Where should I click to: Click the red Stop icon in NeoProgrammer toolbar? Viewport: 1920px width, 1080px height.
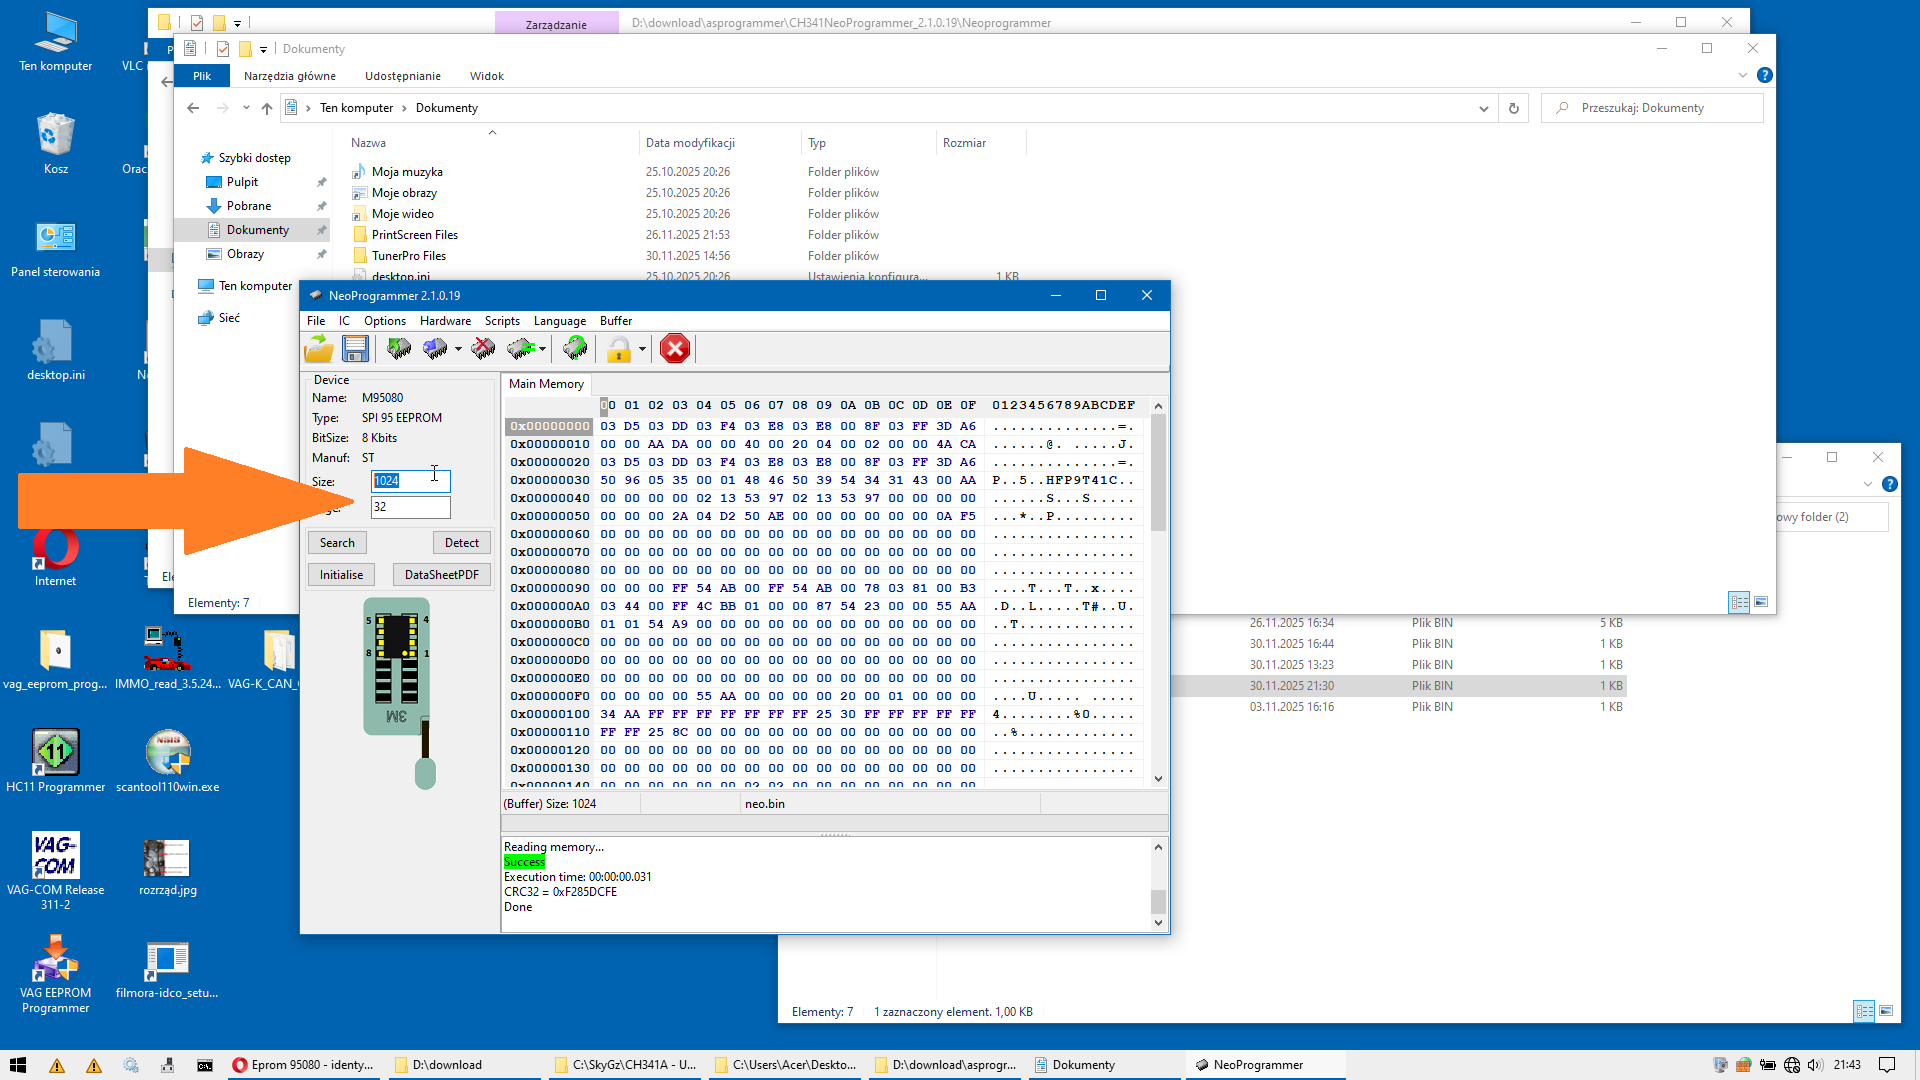(675, 349)
